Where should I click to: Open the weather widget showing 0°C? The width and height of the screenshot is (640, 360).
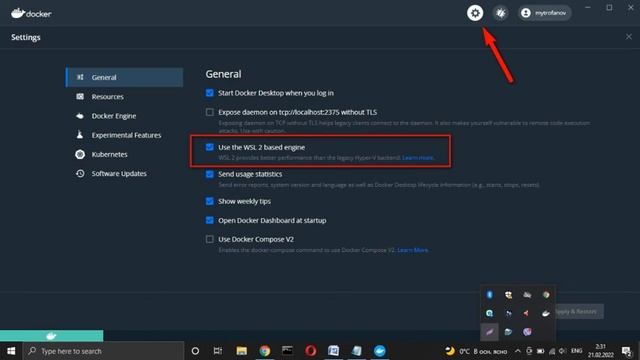tap(476, 351)
